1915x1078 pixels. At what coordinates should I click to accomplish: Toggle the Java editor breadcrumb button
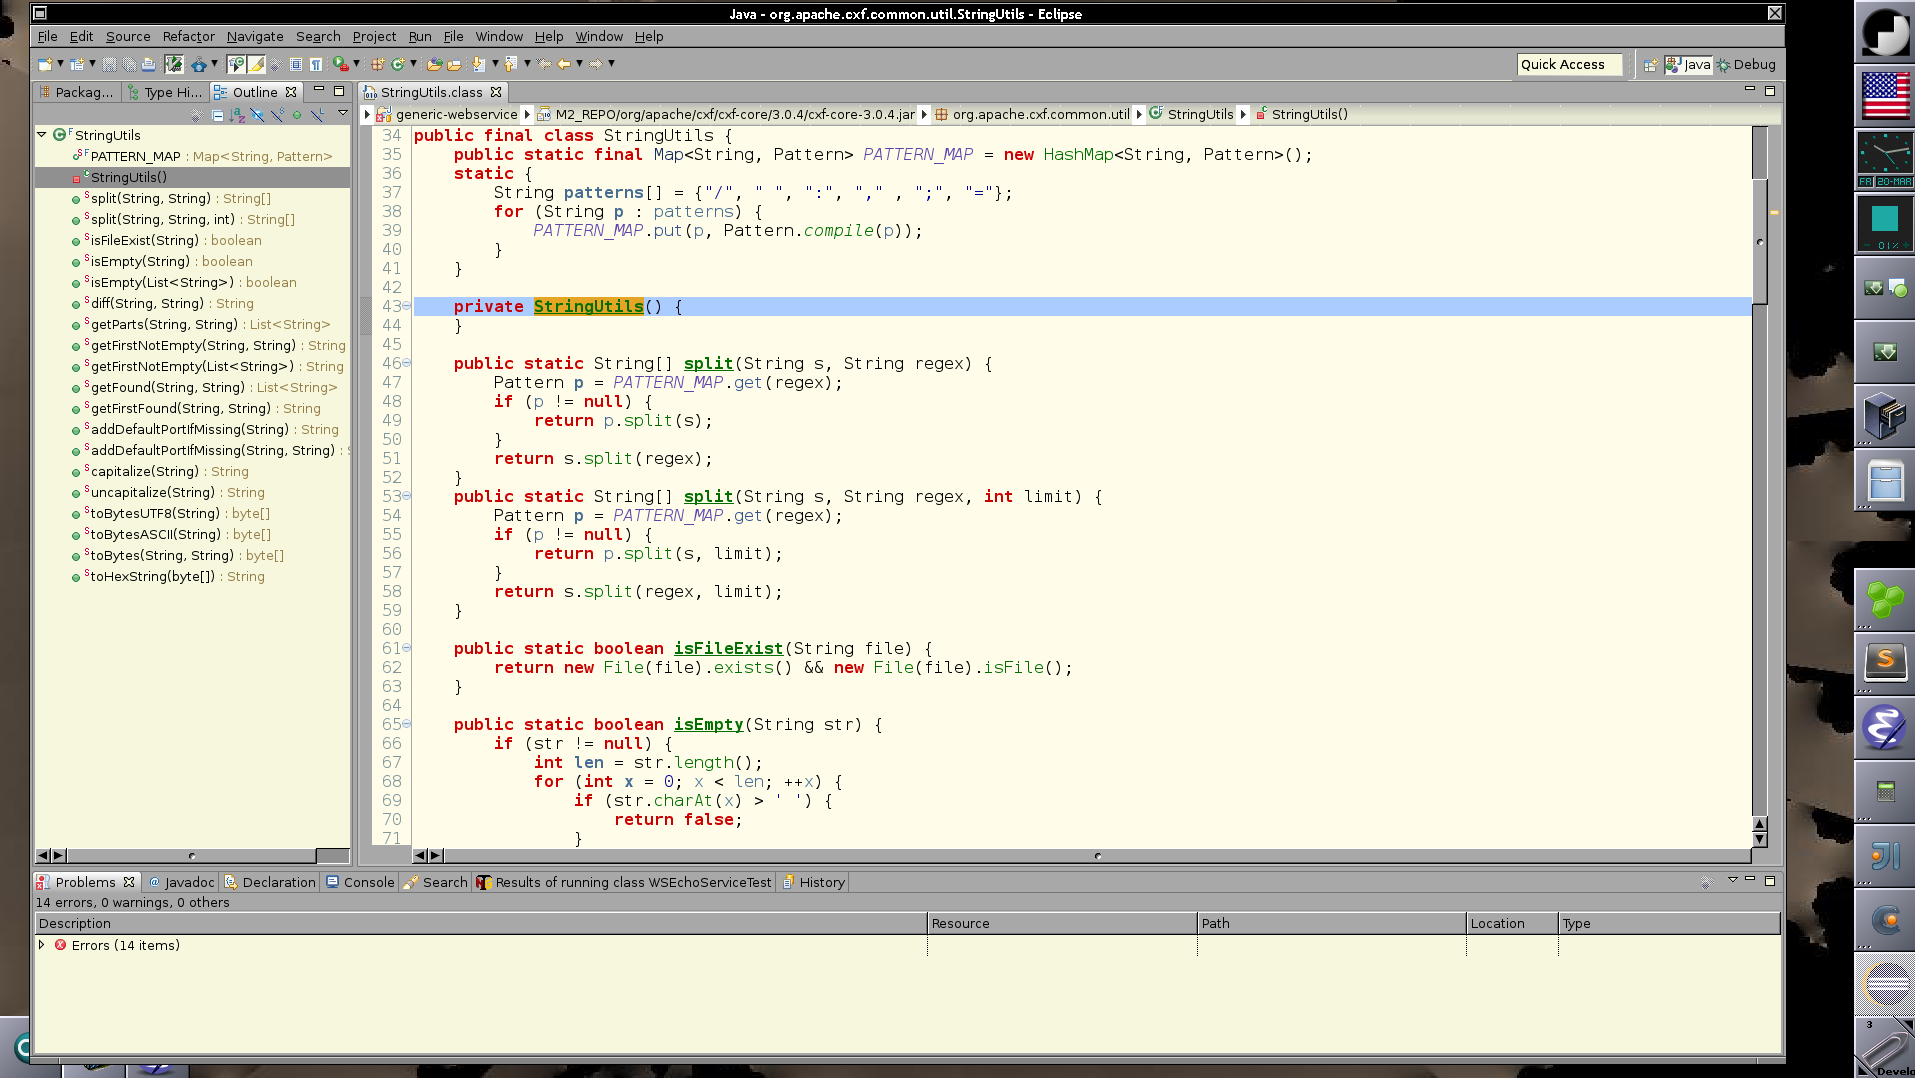pos(236,64)
